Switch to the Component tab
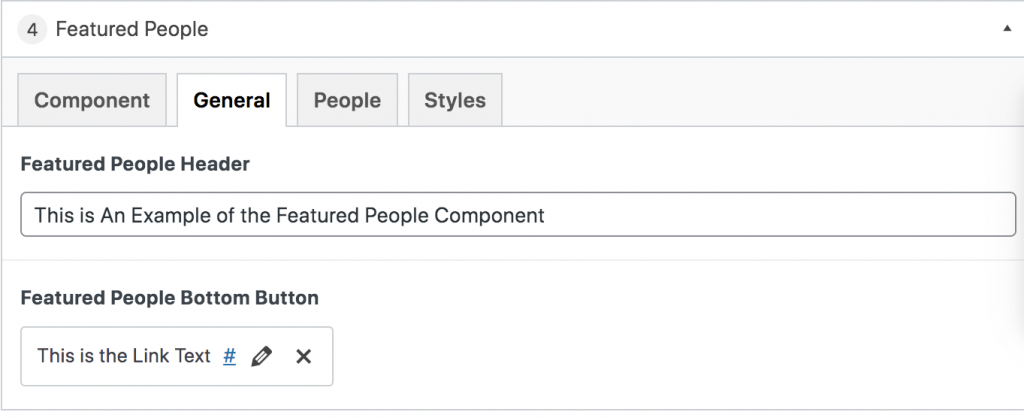Screen dimensions: 1024x418 92,100
